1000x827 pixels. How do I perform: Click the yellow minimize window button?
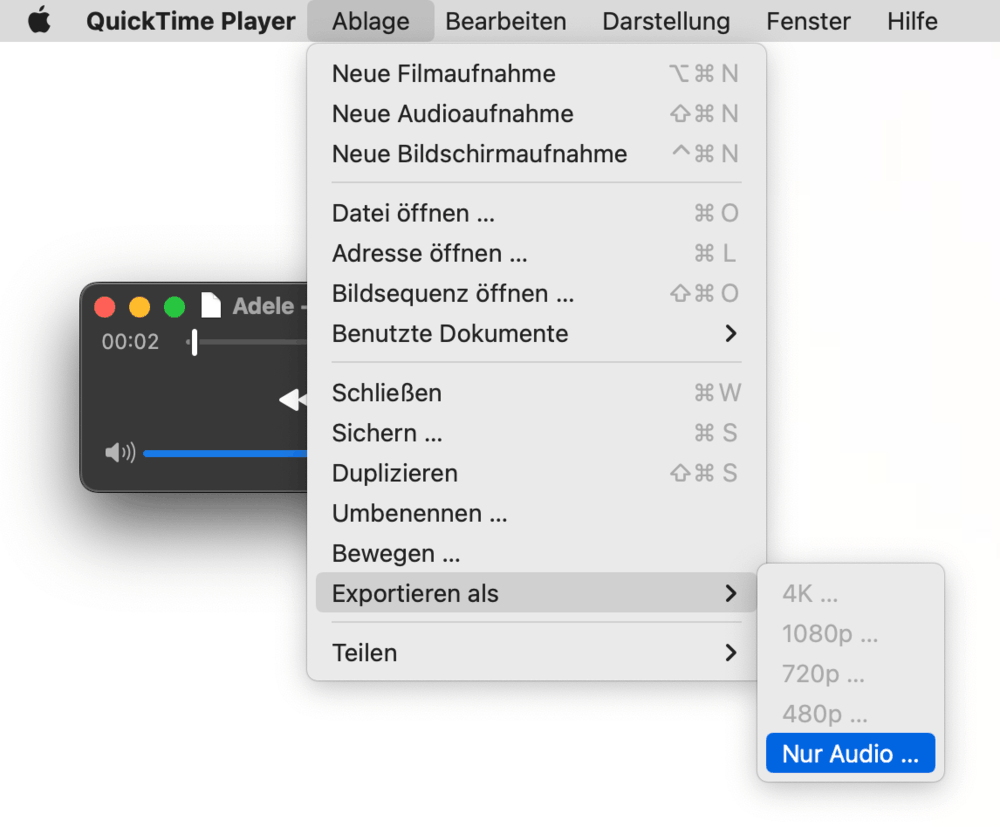pos(140,307)
